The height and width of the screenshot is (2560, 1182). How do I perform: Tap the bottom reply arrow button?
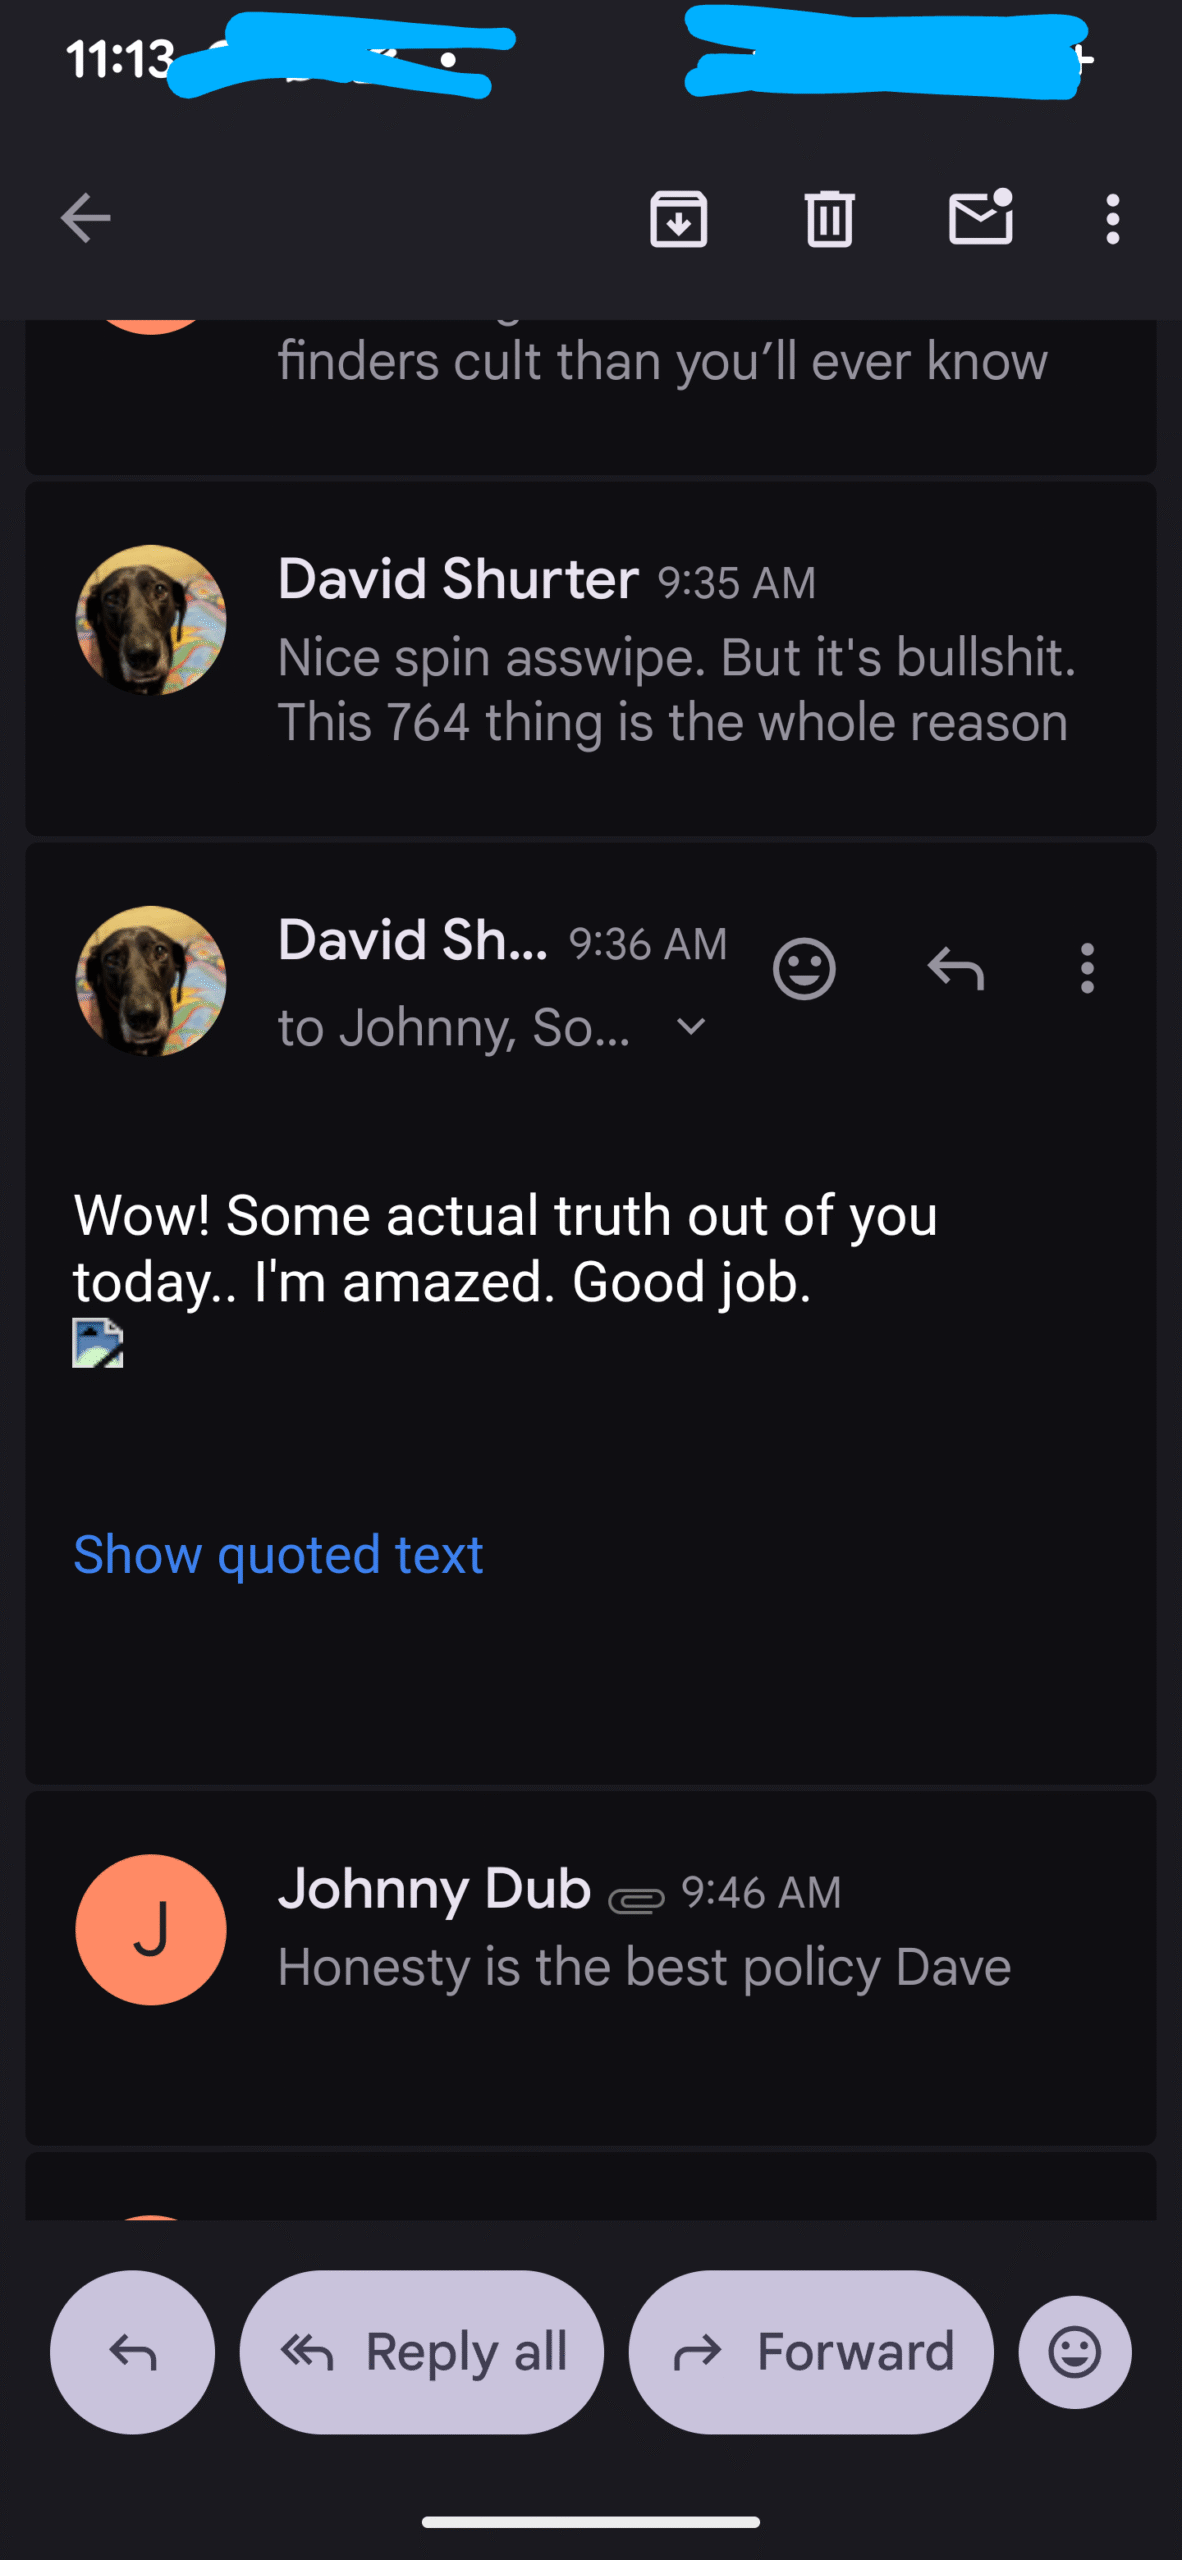click(132, 2352)
